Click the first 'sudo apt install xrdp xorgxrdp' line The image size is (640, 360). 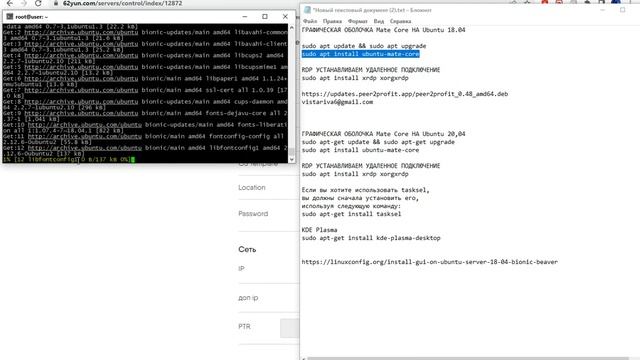[355, 78]
